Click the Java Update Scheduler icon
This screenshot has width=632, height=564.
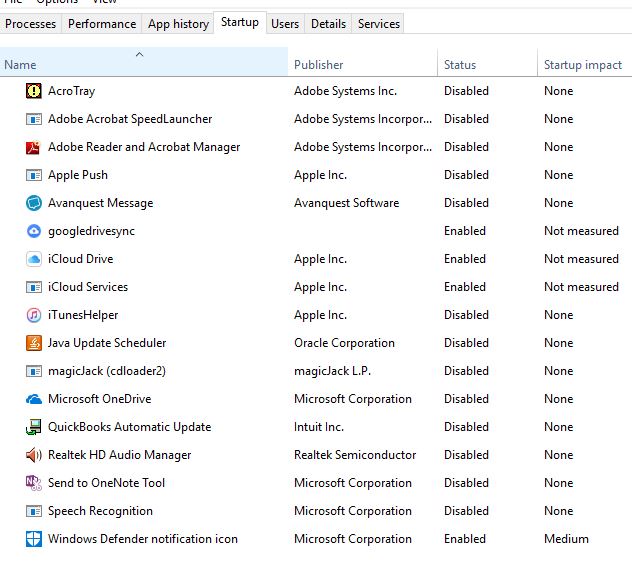(x=33, y=343)
